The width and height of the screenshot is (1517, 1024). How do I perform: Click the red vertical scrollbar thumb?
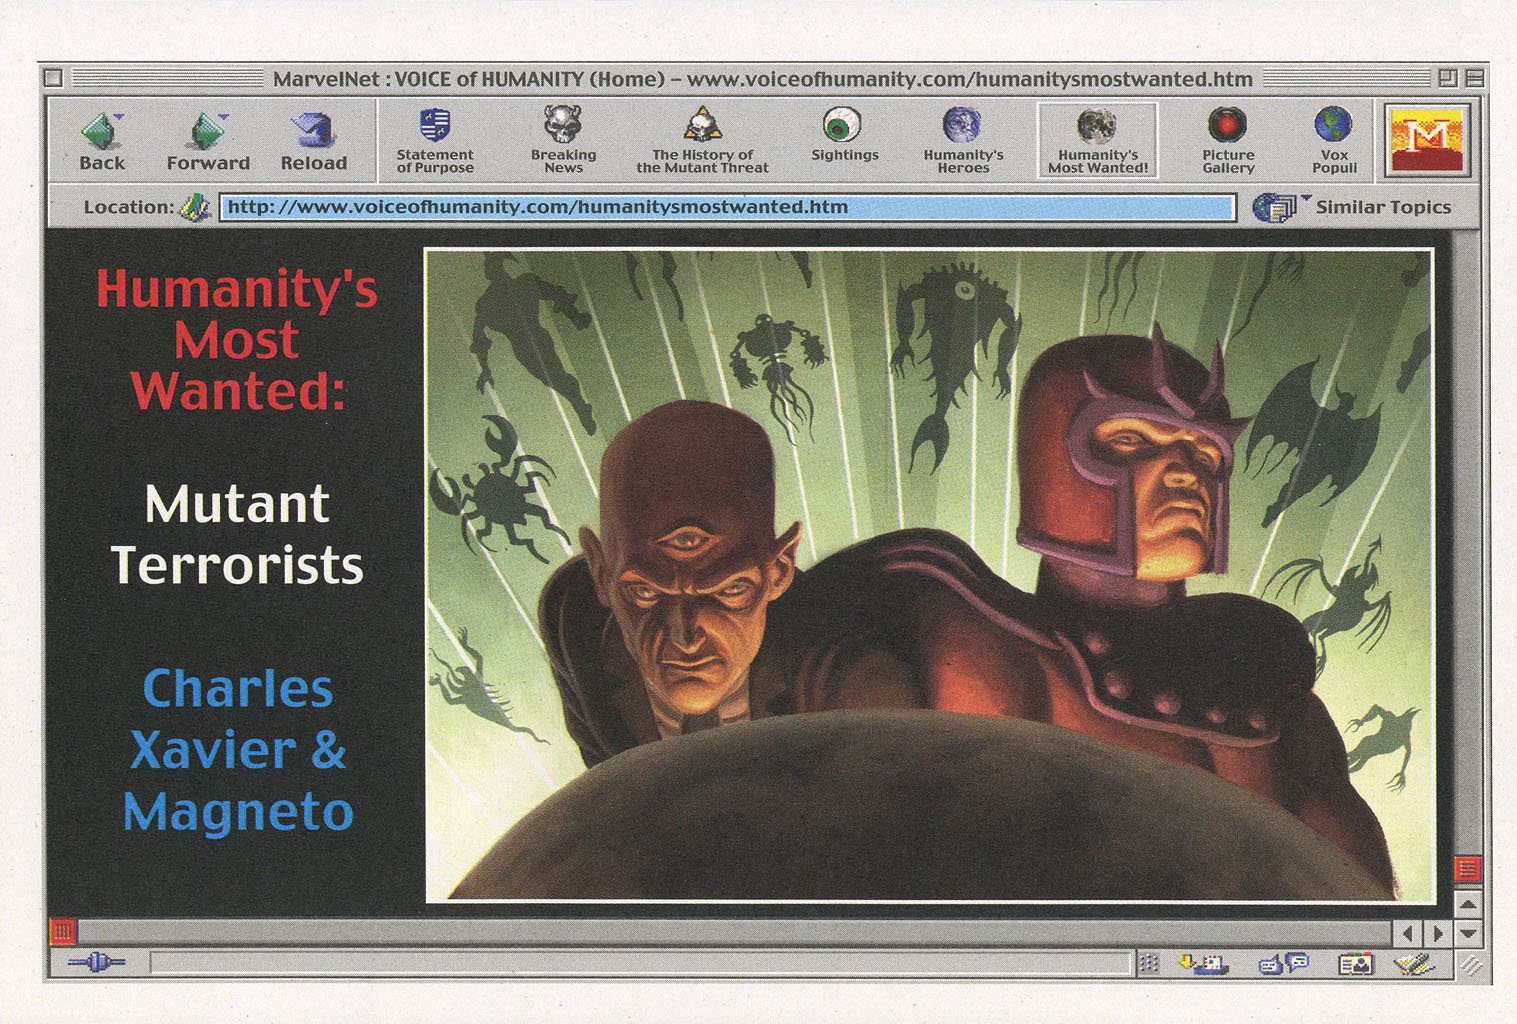click(1467, 868)
